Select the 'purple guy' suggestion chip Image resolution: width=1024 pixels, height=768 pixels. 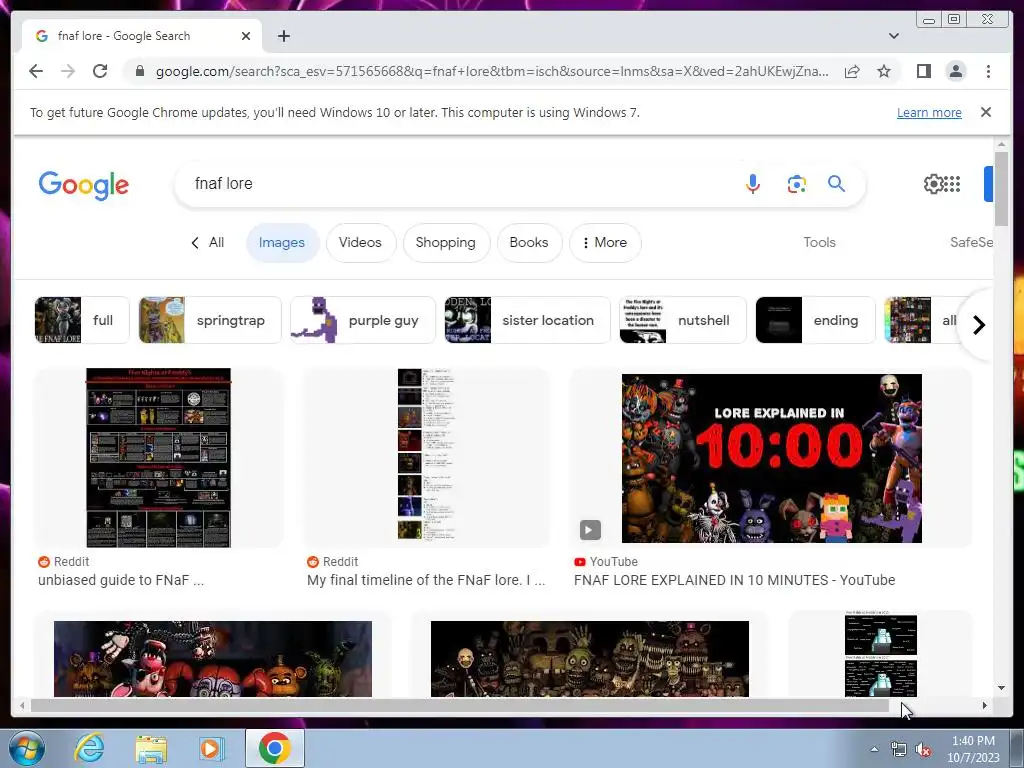[362, 320]
